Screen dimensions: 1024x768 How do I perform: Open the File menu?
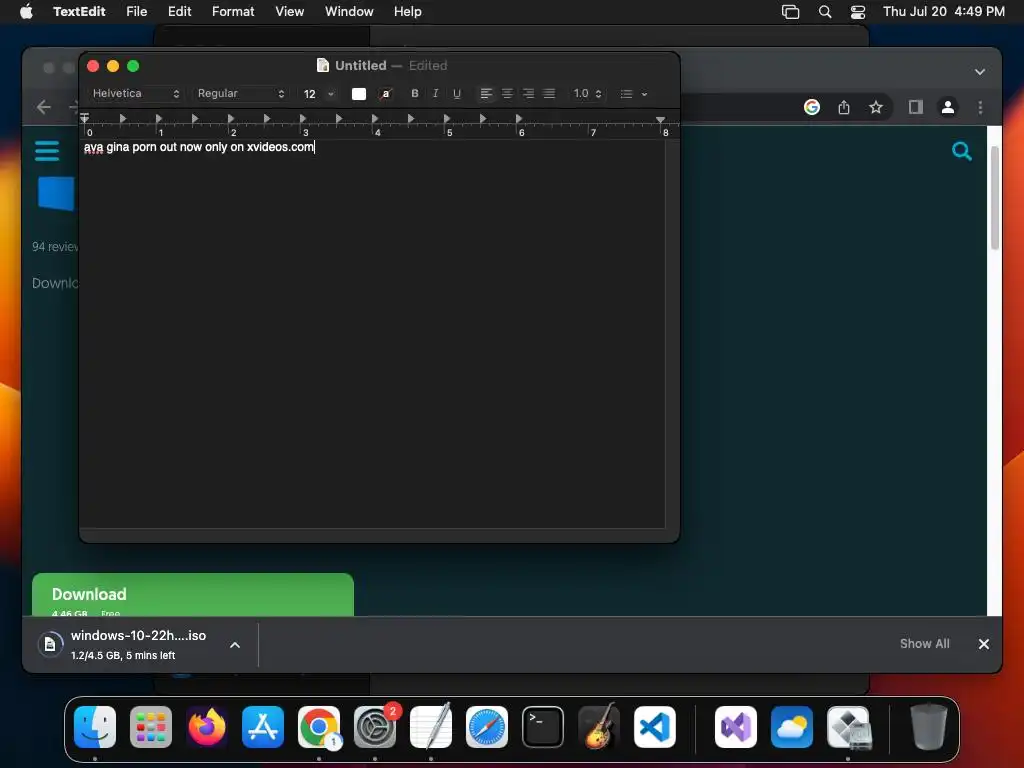tap(136, 11)
